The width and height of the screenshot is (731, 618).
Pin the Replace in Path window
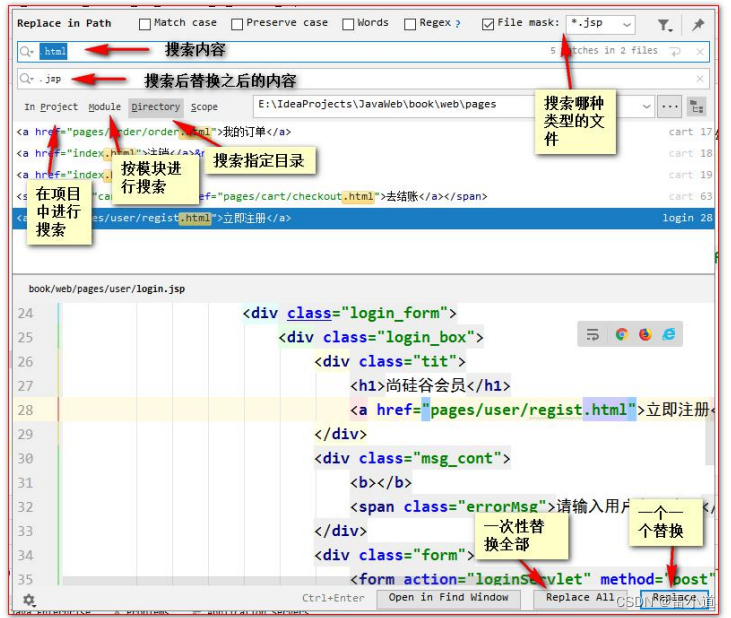698,24
